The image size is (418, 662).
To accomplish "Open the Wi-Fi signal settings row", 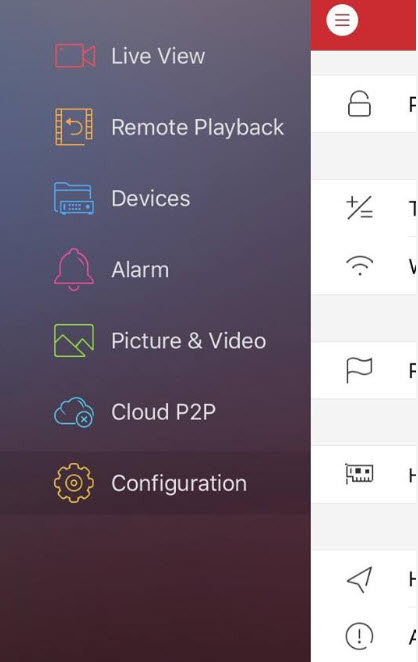I will [x=364, y=266].
